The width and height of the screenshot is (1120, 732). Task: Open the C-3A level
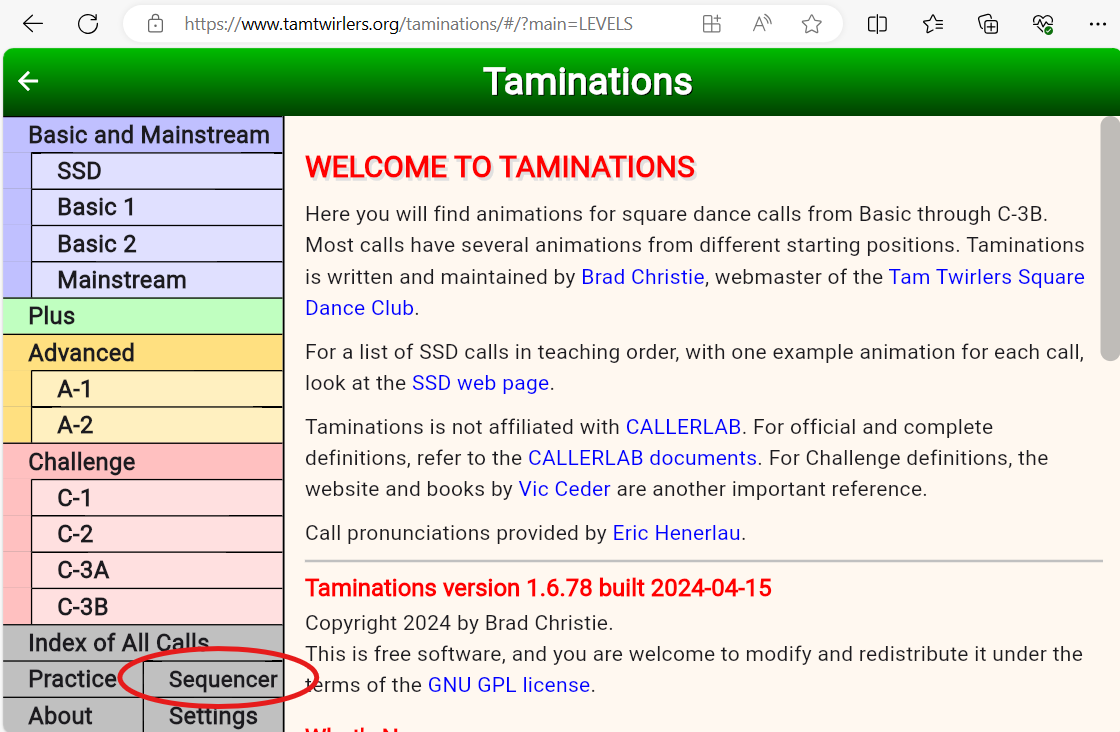157,570
